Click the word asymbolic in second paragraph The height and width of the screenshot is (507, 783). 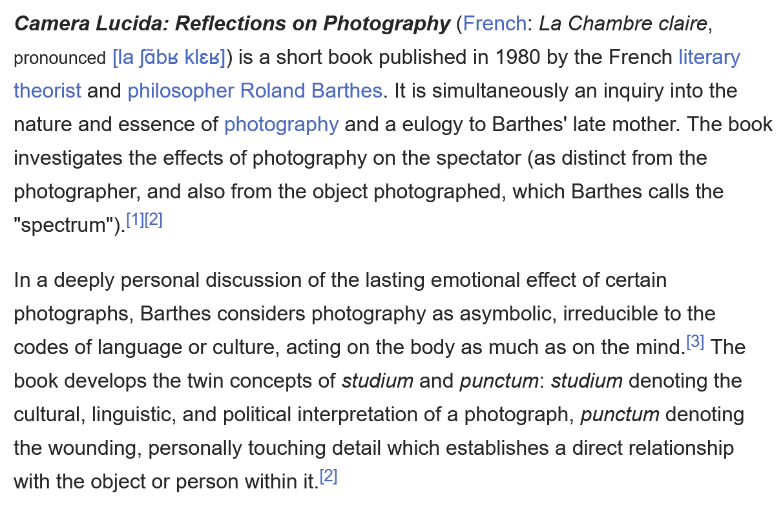click(x=505, y=314)
